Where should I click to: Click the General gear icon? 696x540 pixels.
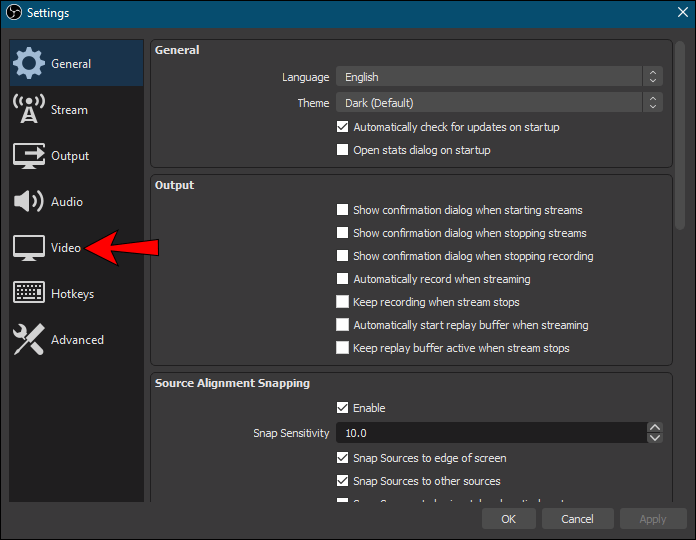click(28, 63)
